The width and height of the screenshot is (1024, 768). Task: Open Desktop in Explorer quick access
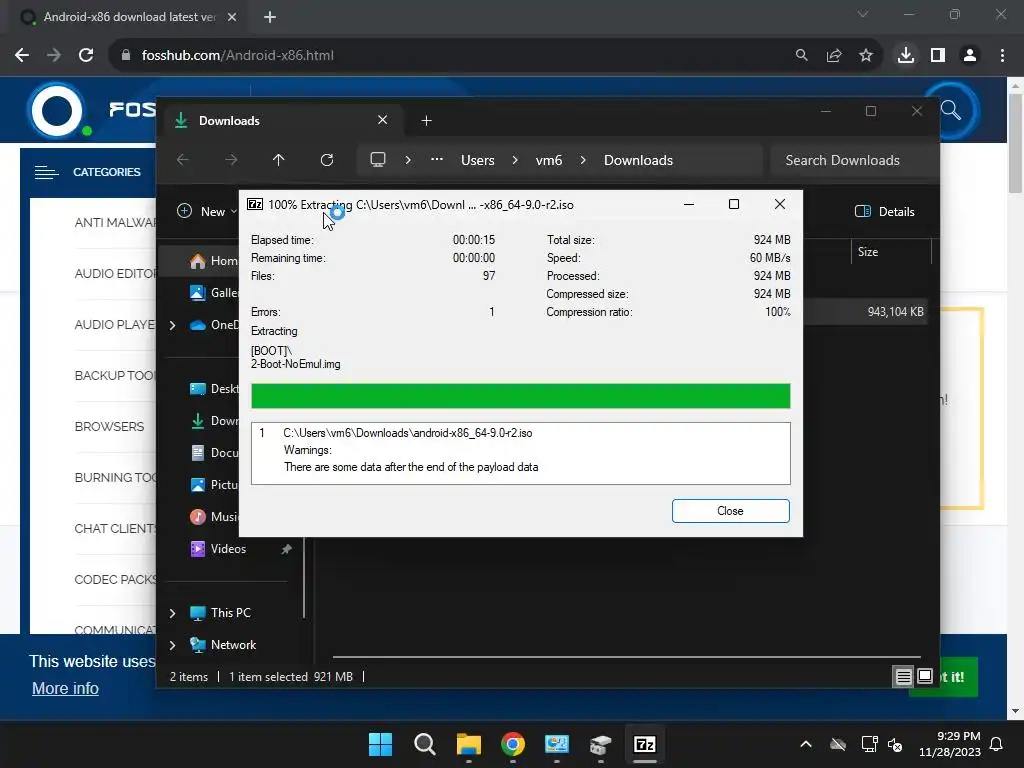pyautogui.click(x=214, y=389)
